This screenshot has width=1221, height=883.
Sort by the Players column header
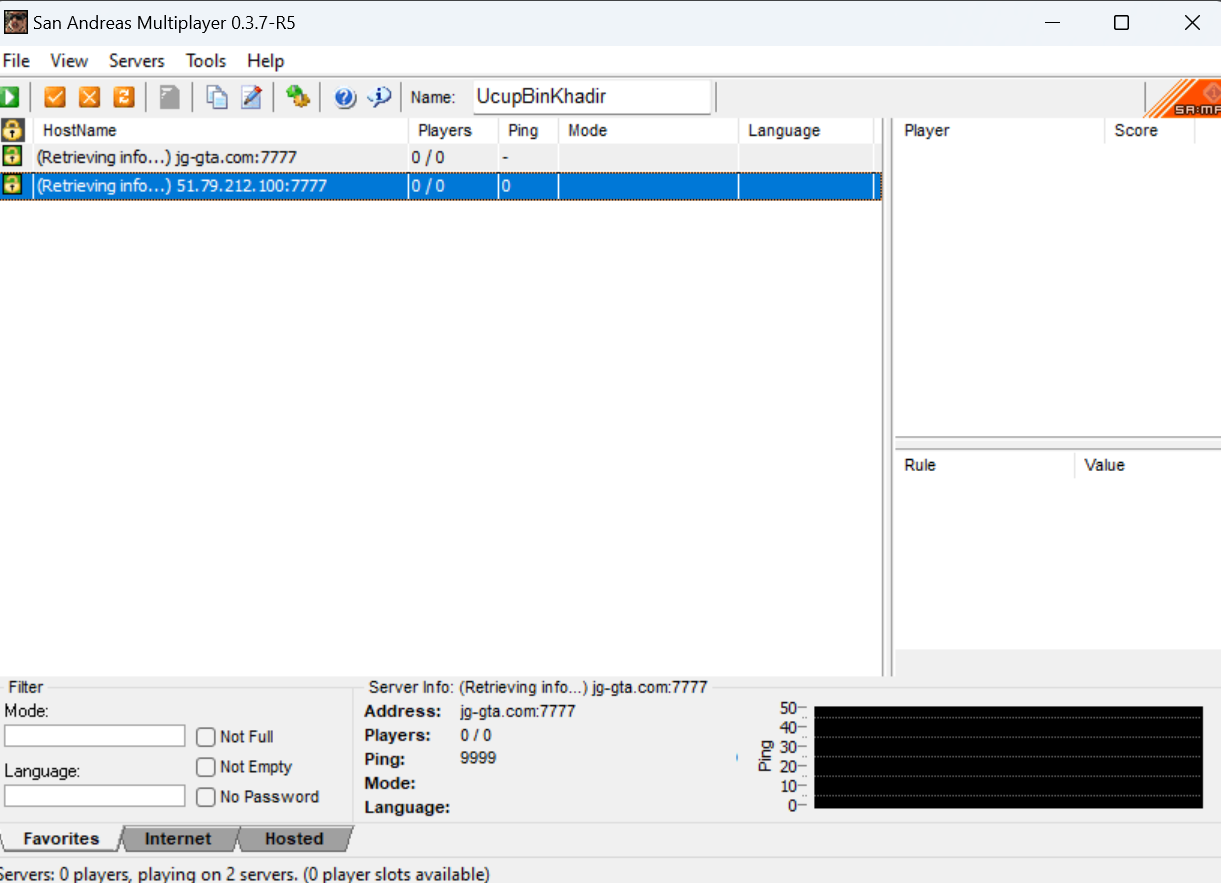tap(453, 130)
